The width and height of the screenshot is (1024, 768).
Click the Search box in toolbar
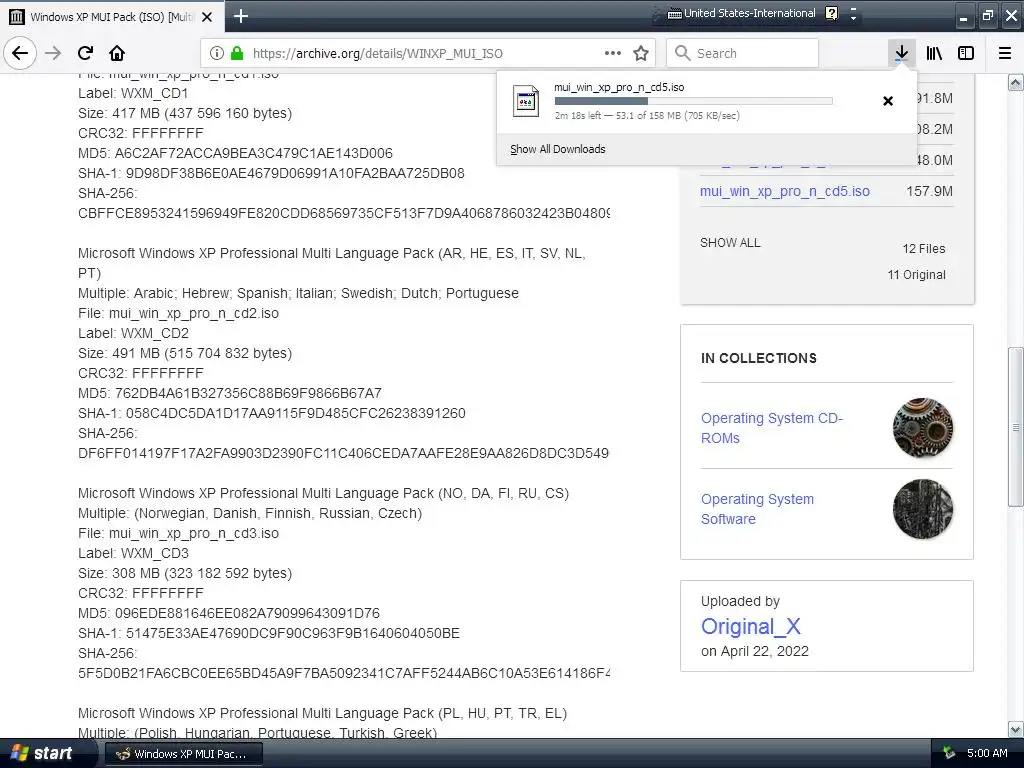tap(743, 53)
